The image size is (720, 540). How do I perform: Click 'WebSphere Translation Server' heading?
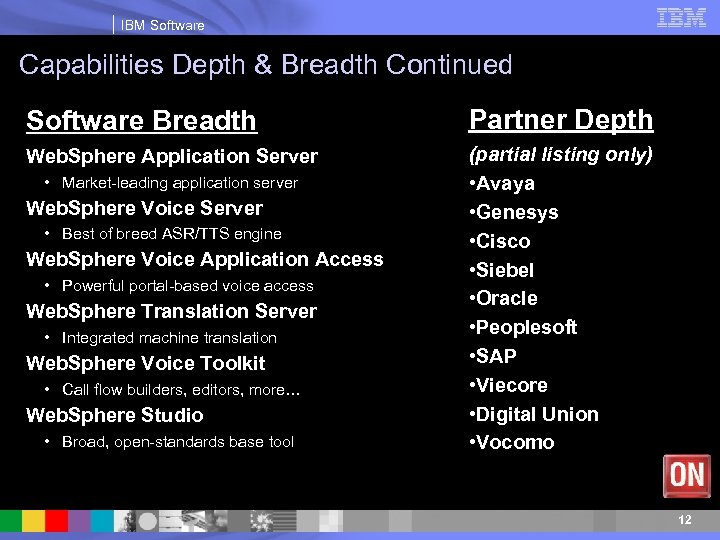(171, 311)
